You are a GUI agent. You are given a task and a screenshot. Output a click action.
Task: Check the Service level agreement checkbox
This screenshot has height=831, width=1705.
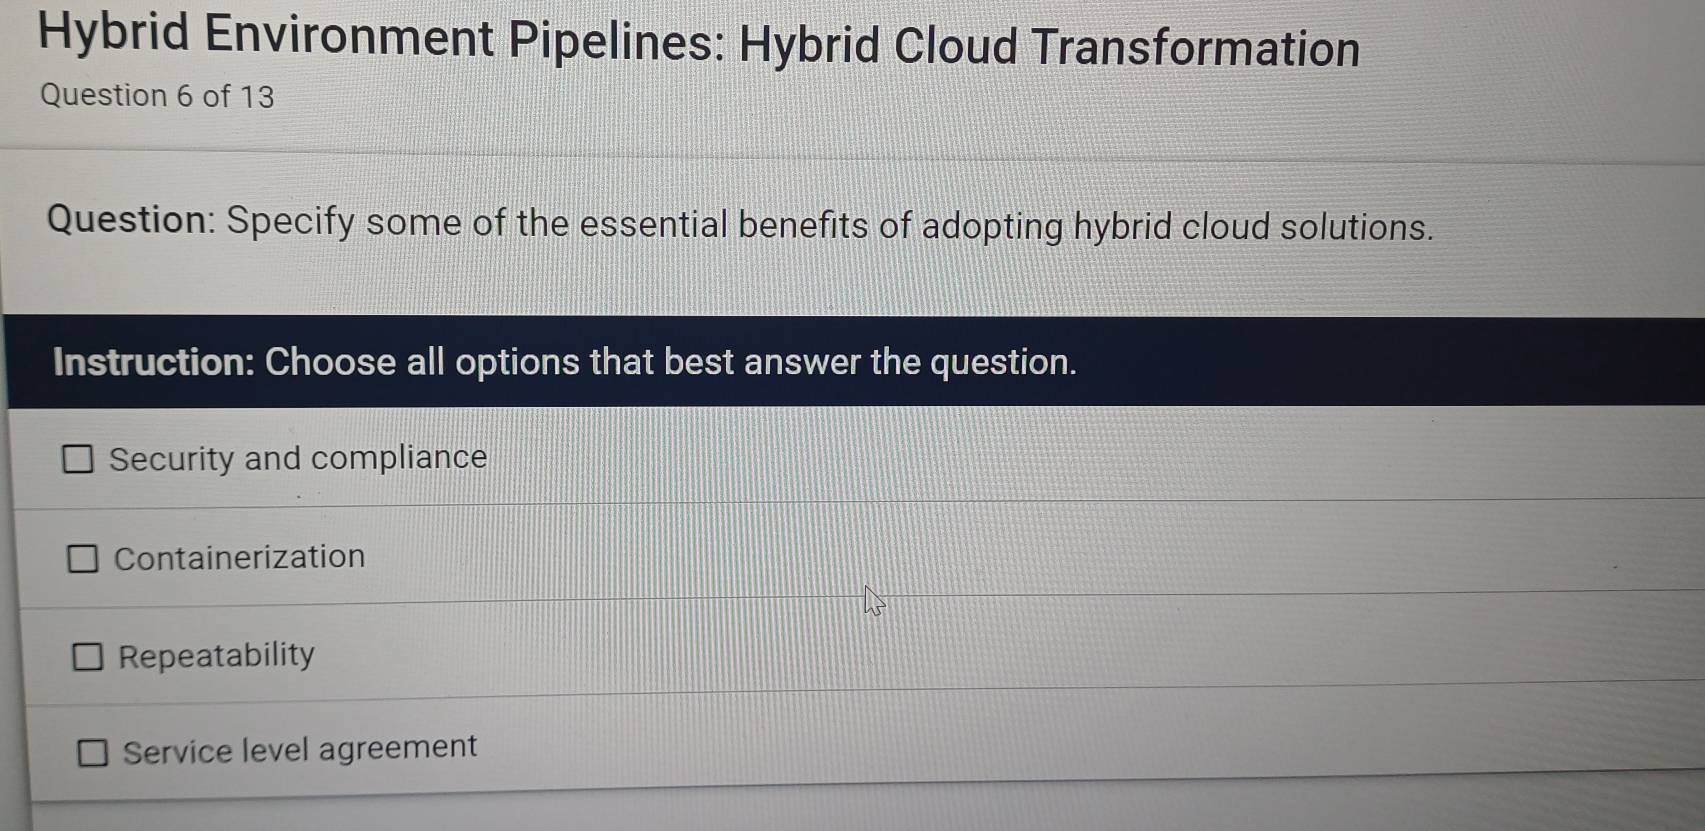94,751
